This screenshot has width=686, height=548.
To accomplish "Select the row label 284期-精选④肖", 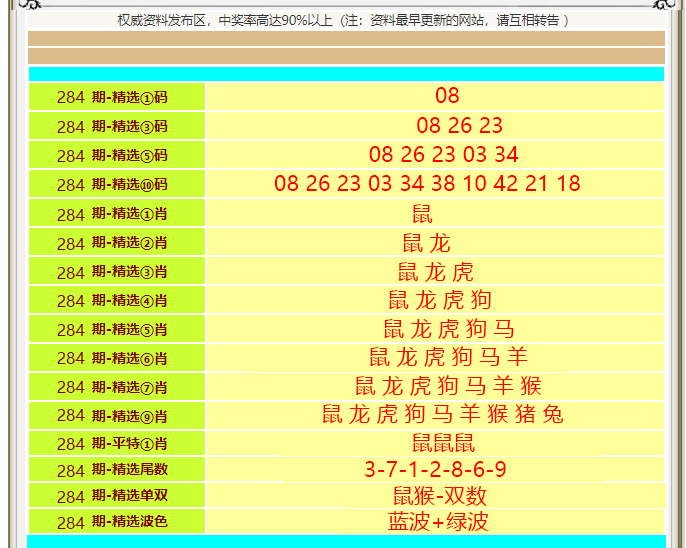I will [112, 300].
